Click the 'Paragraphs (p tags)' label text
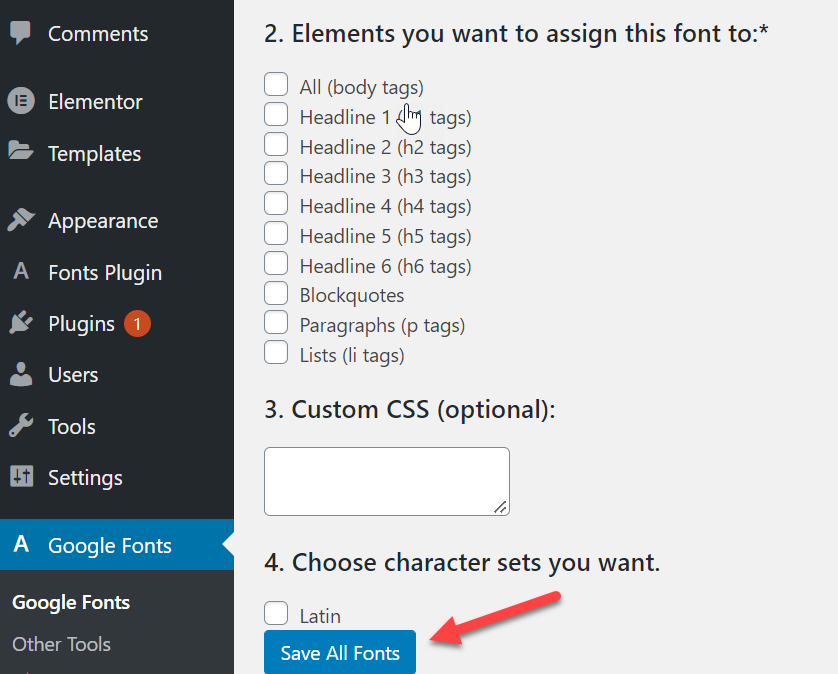Image resolution: width=838 pixels, height=674 pixels. click(x=382, y=326)
